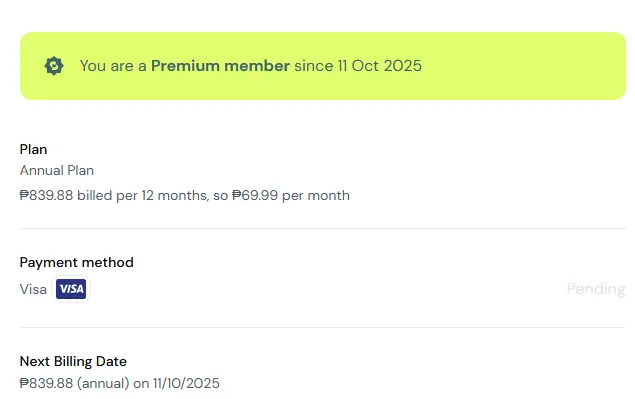
Task: Click the word since in the banner
Action: (314, 66)
